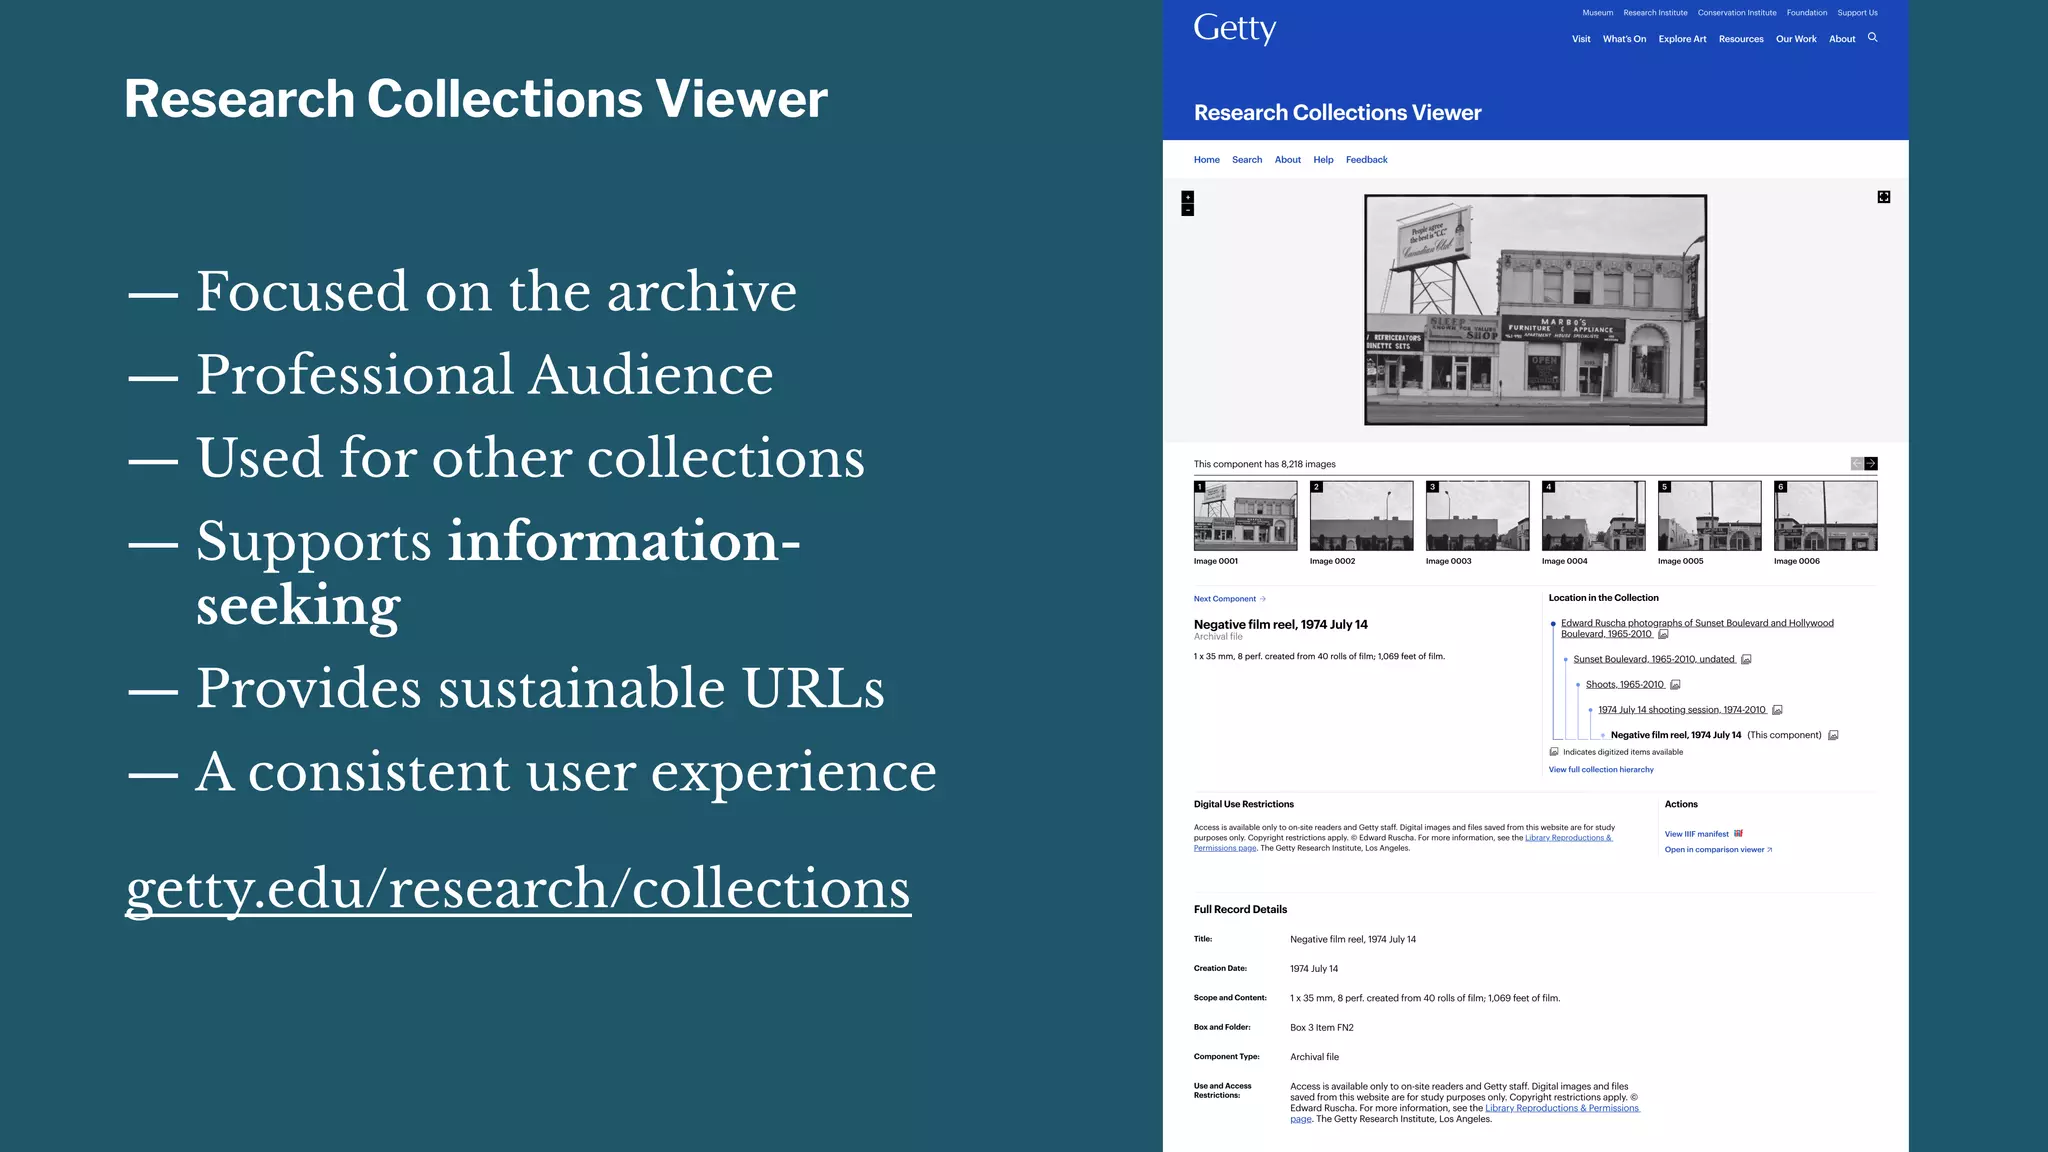
Task: Go to viewer Home tab
Action: click(x=1207, y=160)
